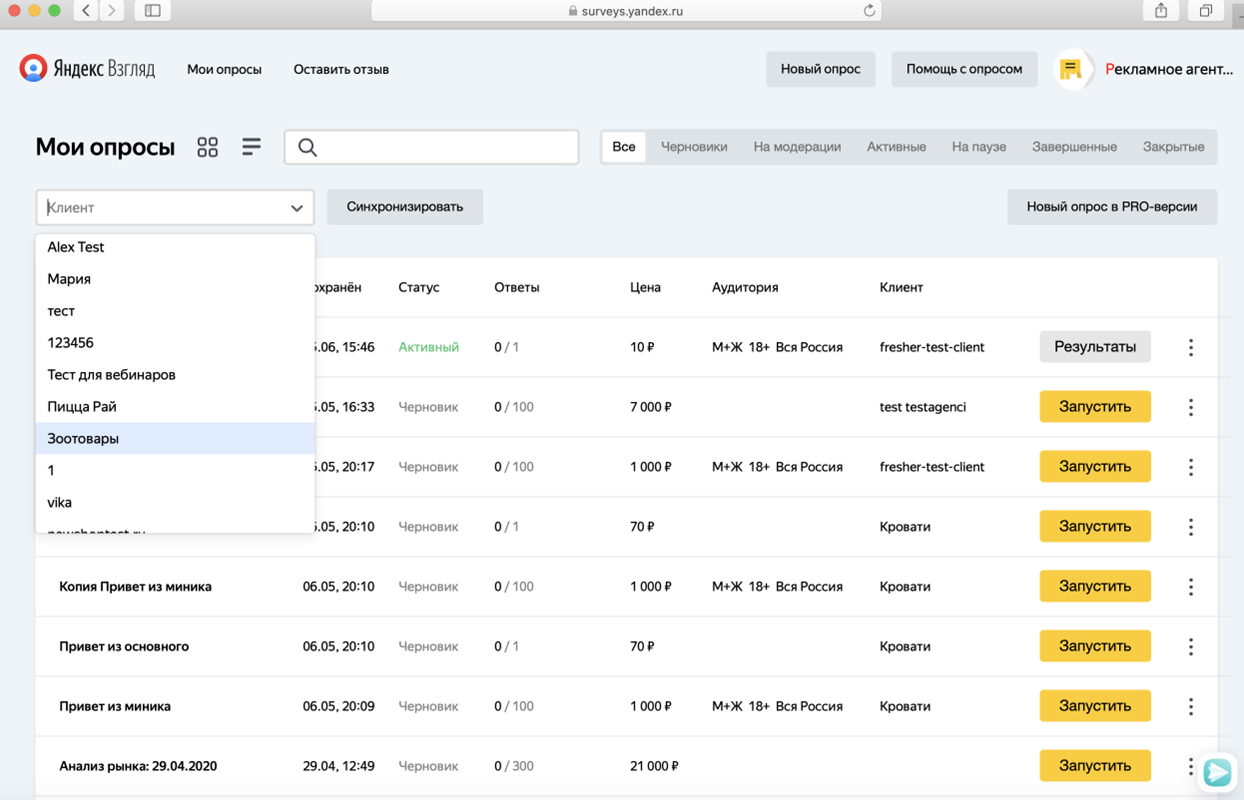Click Новый опрос button

point(820,69)
